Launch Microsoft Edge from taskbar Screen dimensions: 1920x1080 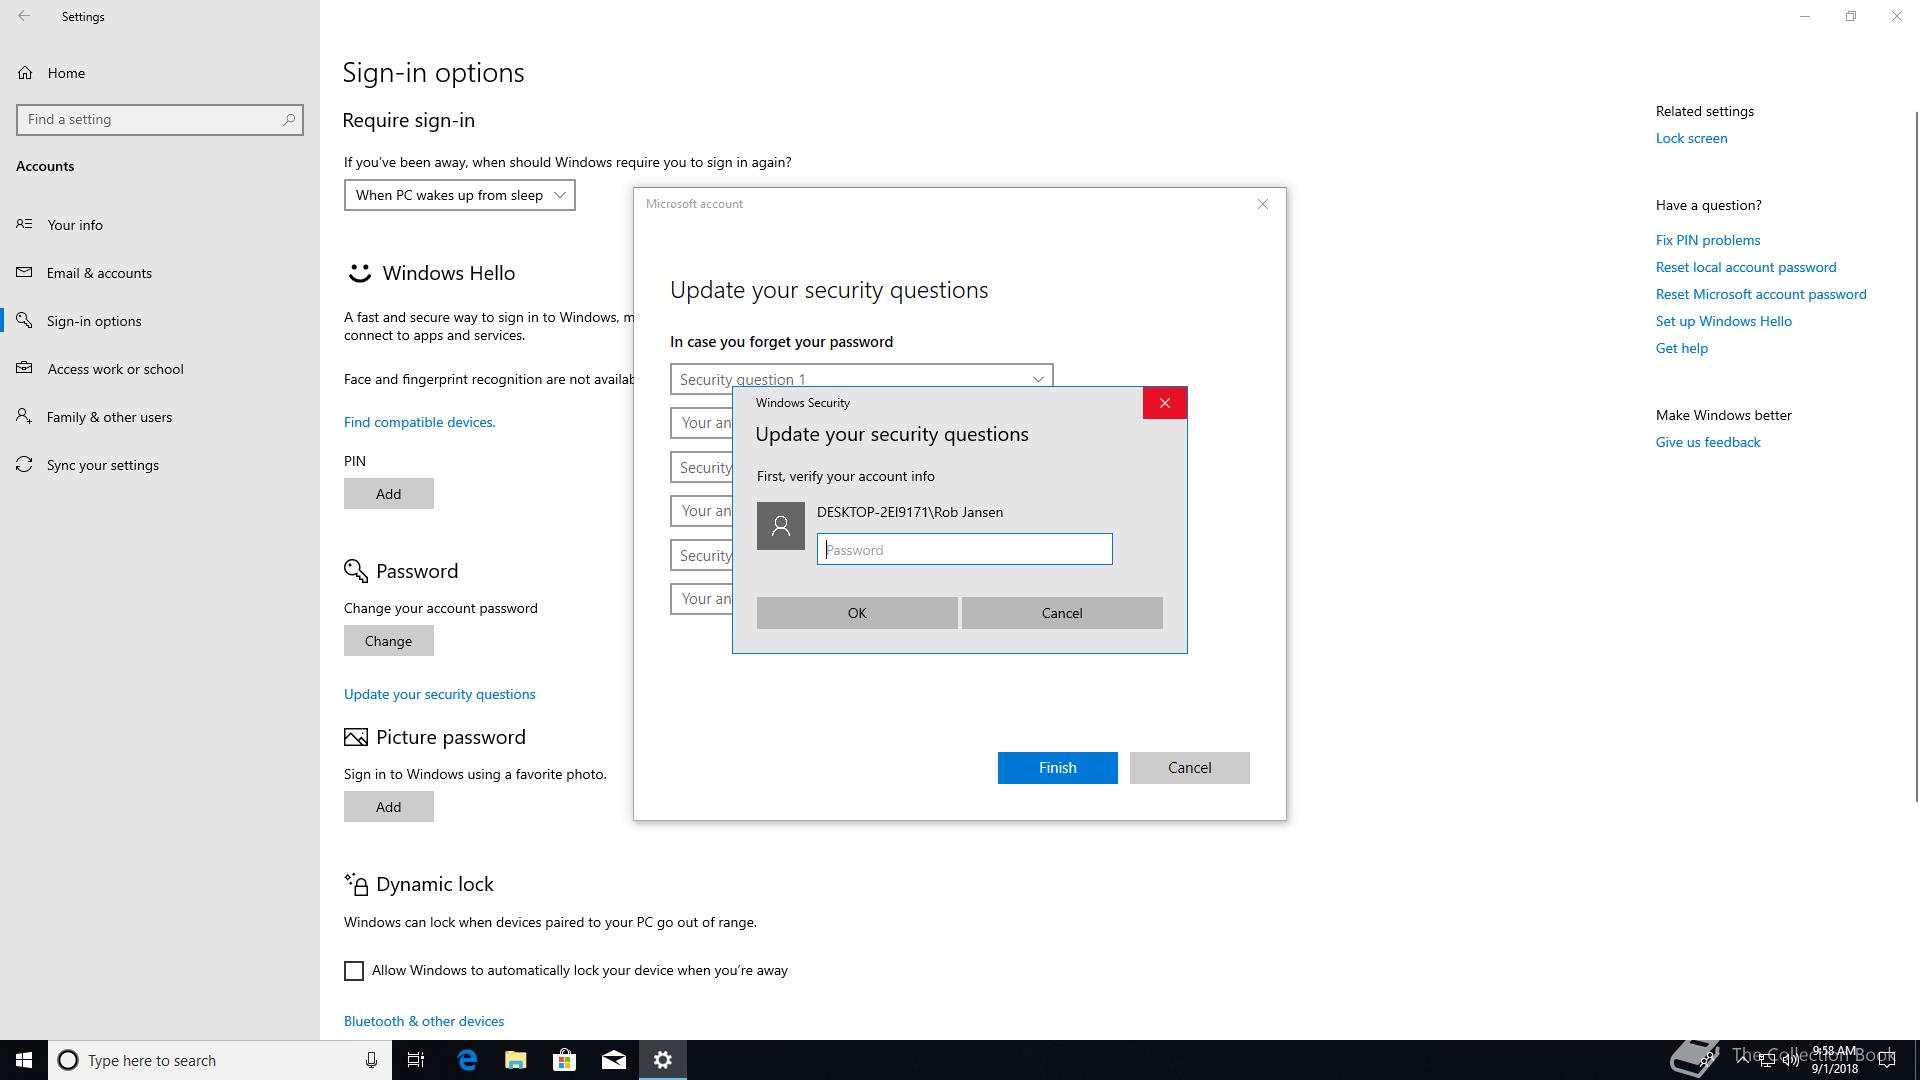467,1060
